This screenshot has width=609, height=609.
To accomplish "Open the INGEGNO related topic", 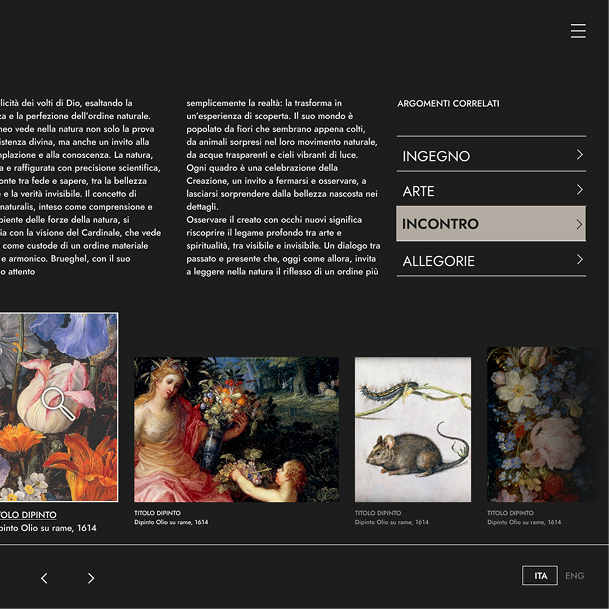I will pyautogui.click(x=491, y=155).
